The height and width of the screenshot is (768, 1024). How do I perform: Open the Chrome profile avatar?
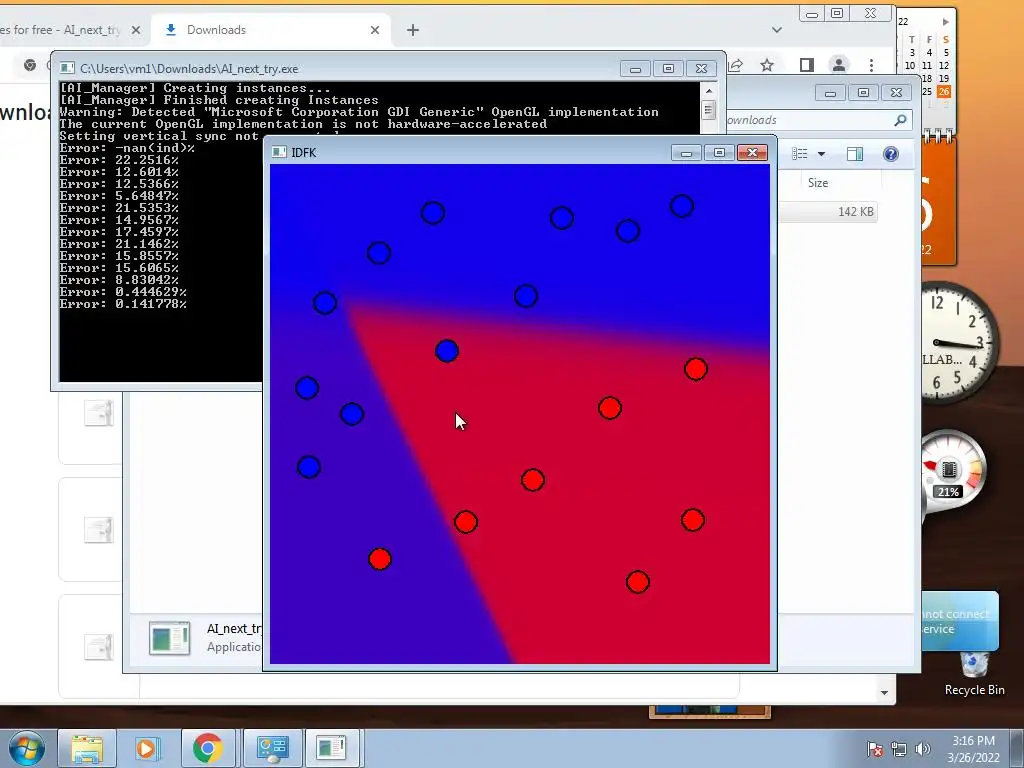coord(839,65)
